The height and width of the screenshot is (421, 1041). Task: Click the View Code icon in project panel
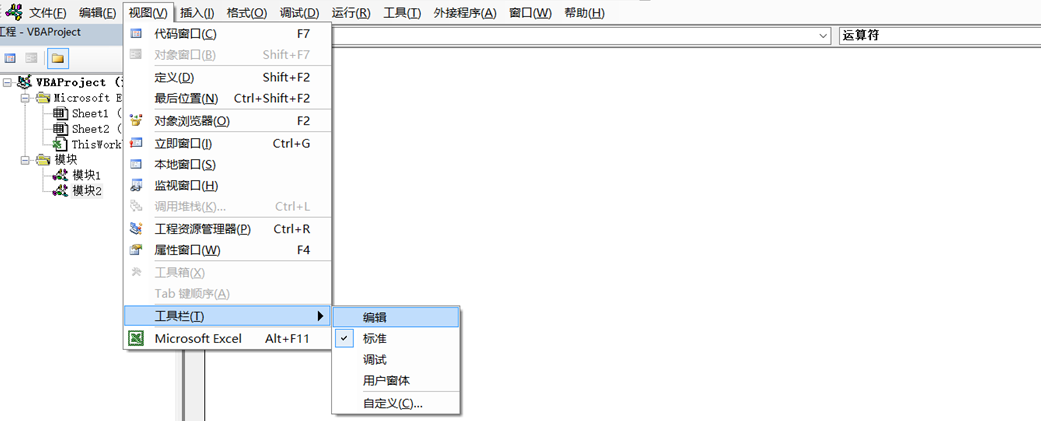point(10,58)
